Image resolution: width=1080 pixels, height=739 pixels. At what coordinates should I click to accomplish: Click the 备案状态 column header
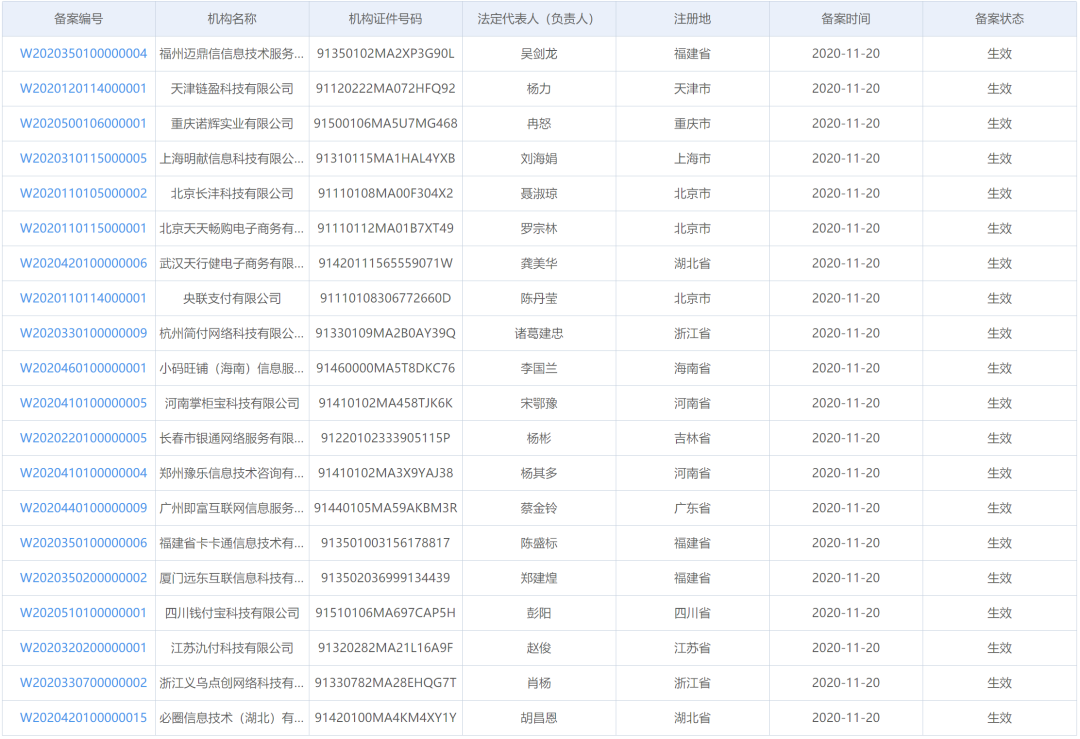point(999,19)
